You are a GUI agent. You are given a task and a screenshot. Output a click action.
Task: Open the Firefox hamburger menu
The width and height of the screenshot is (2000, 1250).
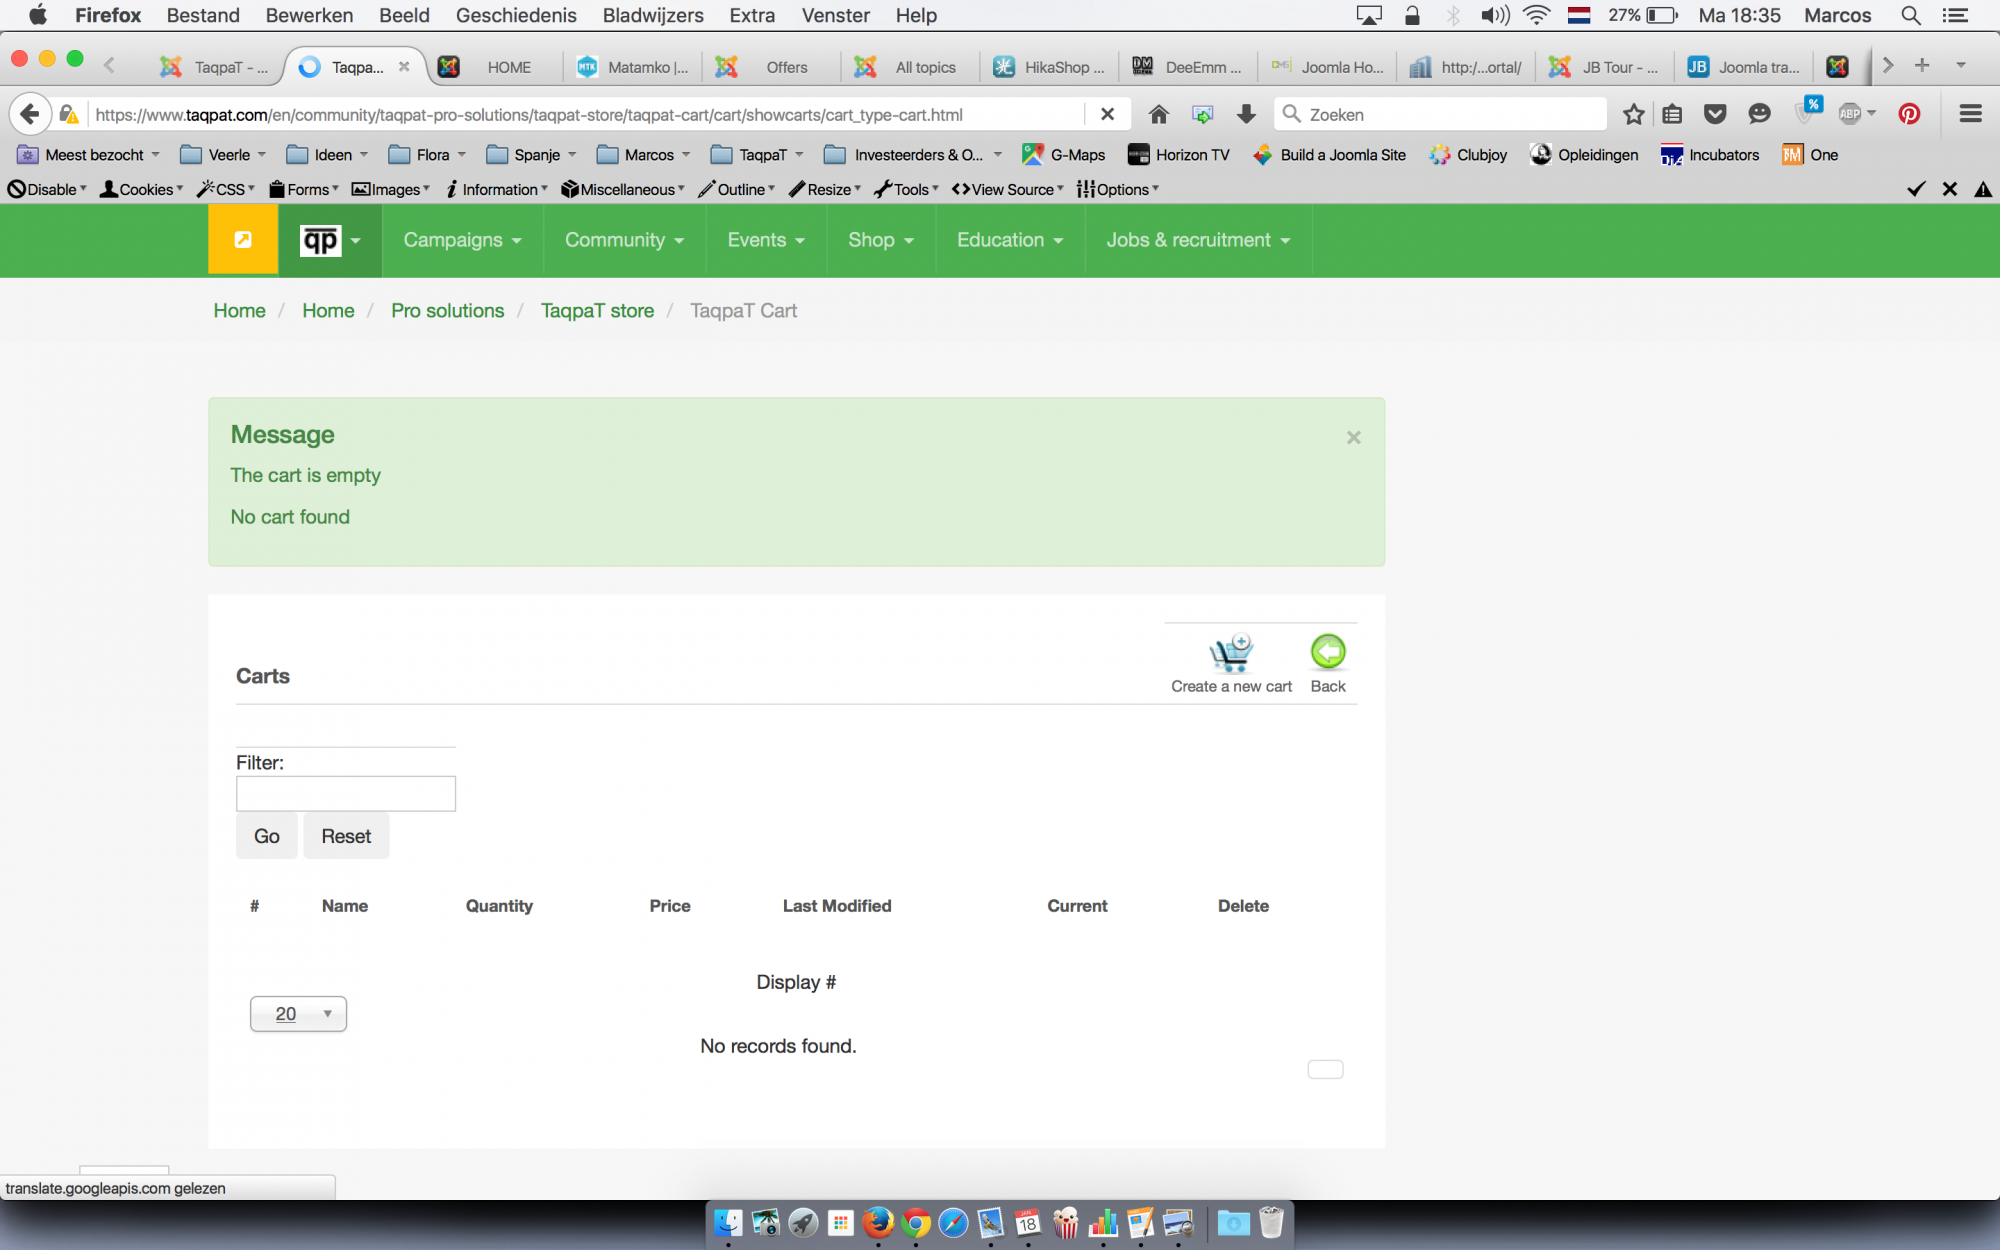1970,114
